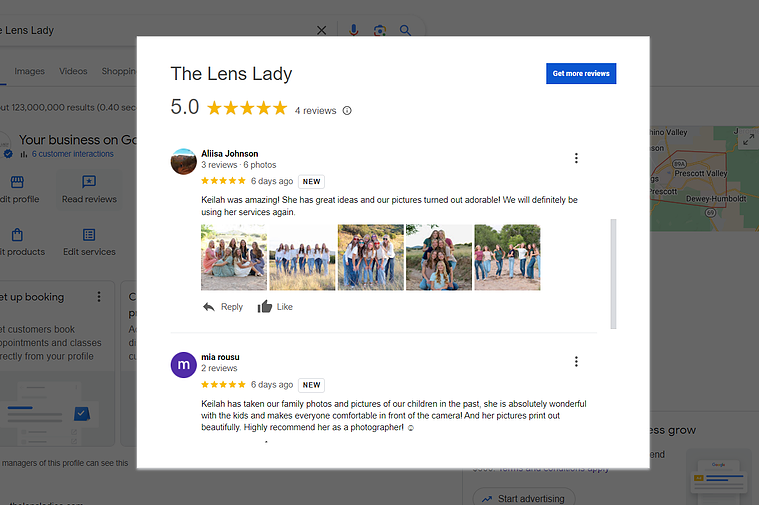Screen dimensions: 759x505
Task: Click the Start advertising button
Action: tap(524, 498)
